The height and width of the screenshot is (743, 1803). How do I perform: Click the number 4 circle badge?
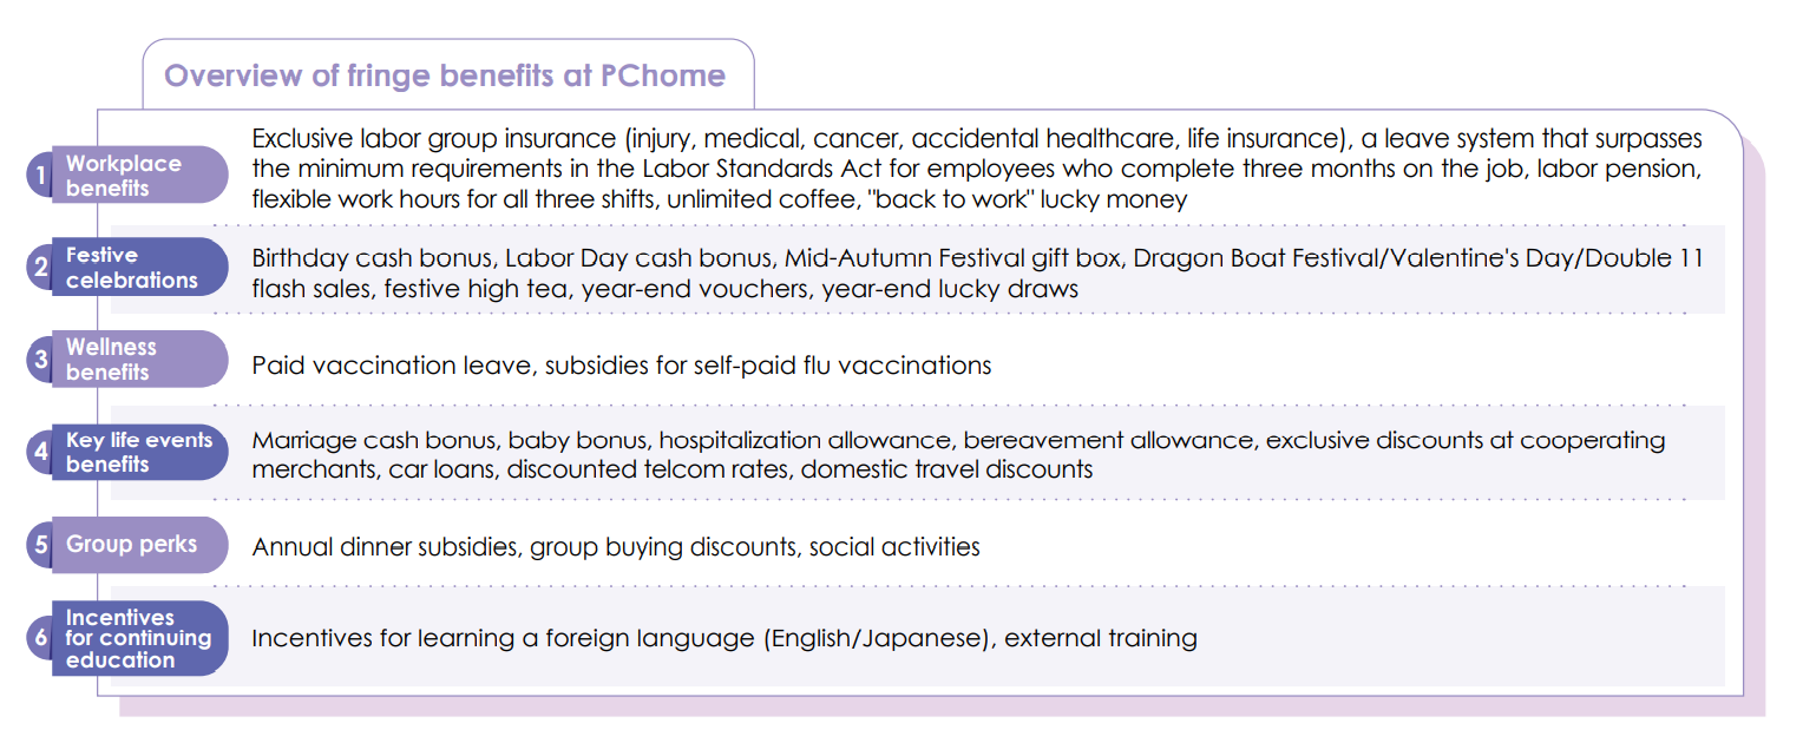[x=40, y=452]
